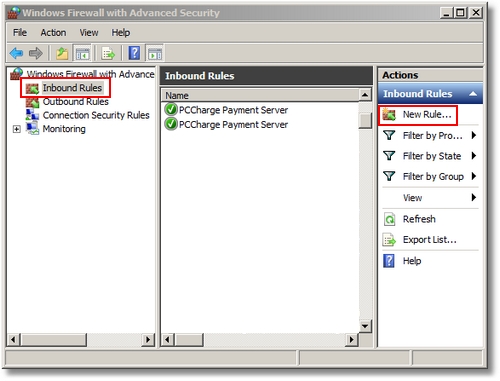Click the Refresh icon in Actions pane

(x=389, y=219)
